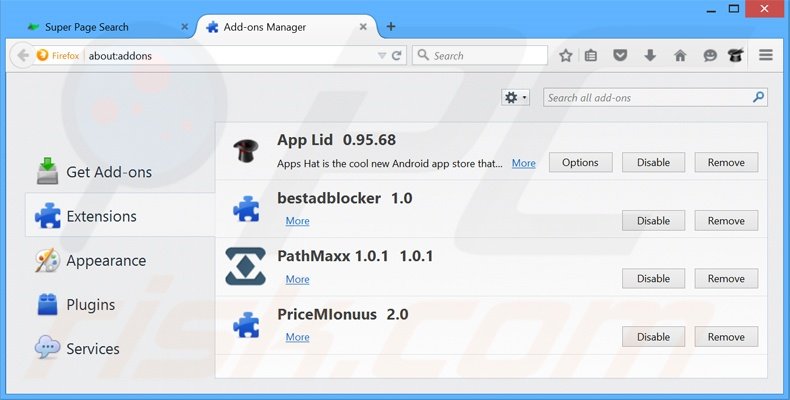Click the App Lid top hat extension icon

[x=246, y=151]
